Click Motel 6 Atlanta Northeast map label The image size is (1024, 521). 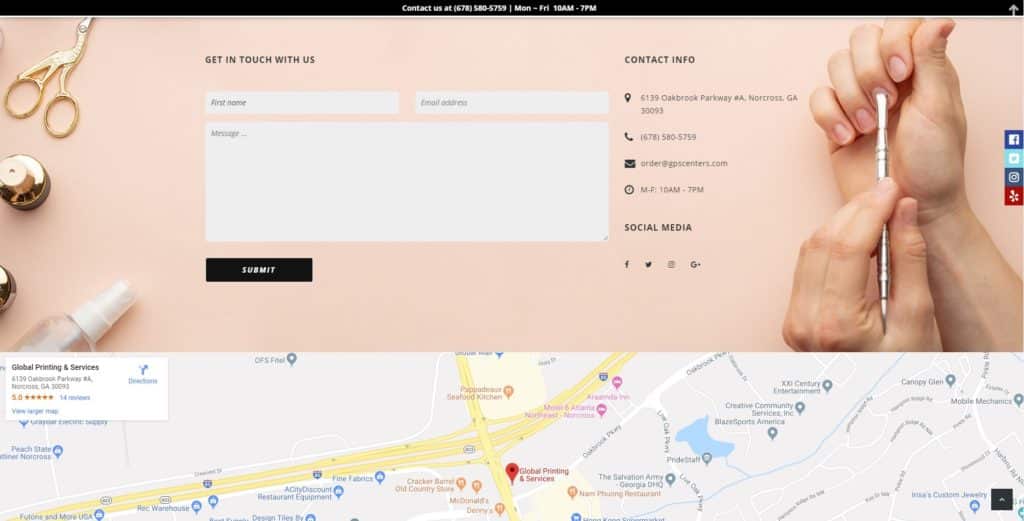[560, 411]
